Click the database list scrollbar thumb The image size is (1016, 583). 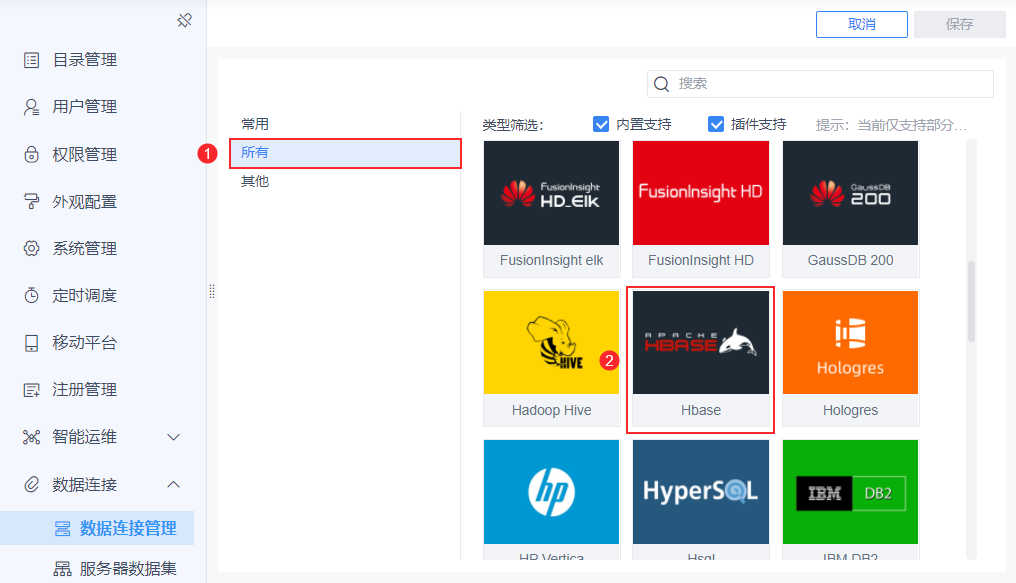[971, 301]
